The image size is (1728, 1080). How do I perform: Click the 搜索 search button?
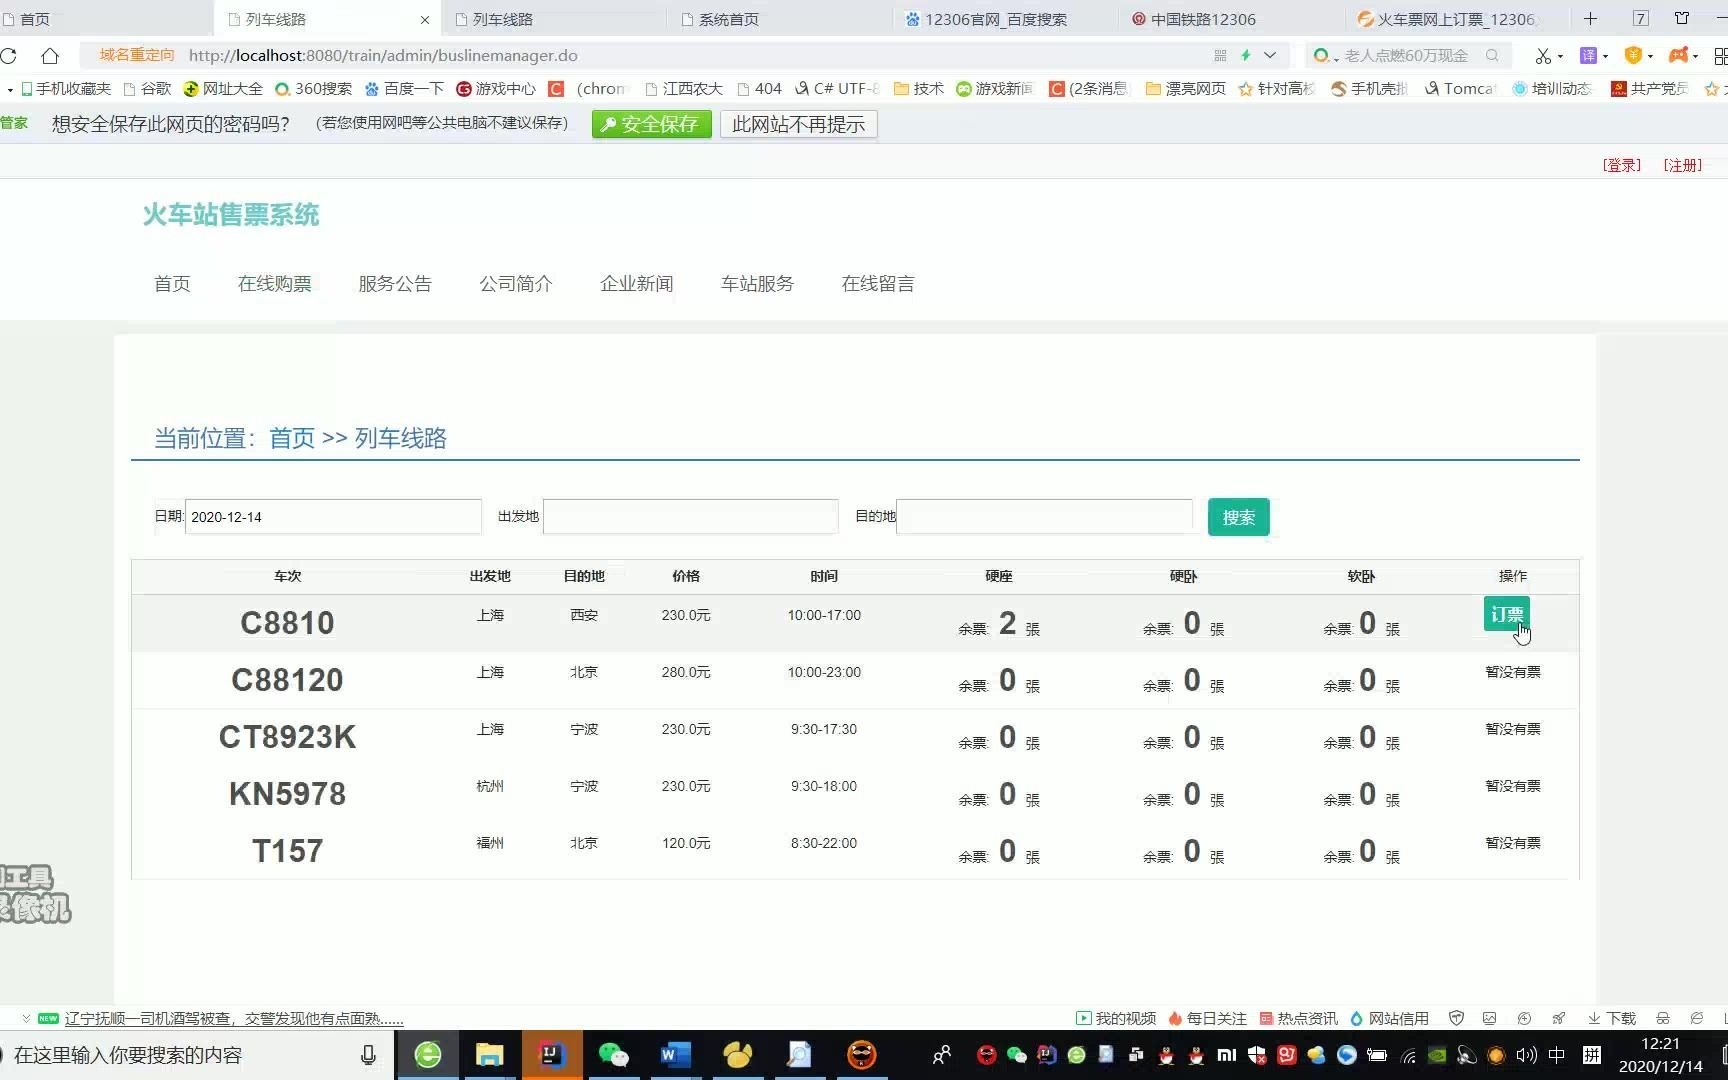[1238, 517]
